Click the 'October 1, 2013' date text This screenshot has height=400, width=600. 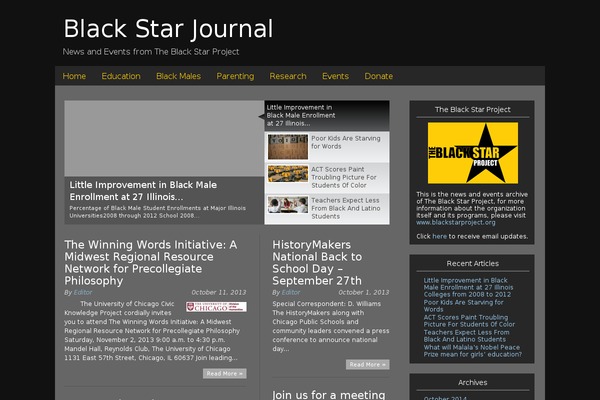pyautogui.click(x=364, y=292)
